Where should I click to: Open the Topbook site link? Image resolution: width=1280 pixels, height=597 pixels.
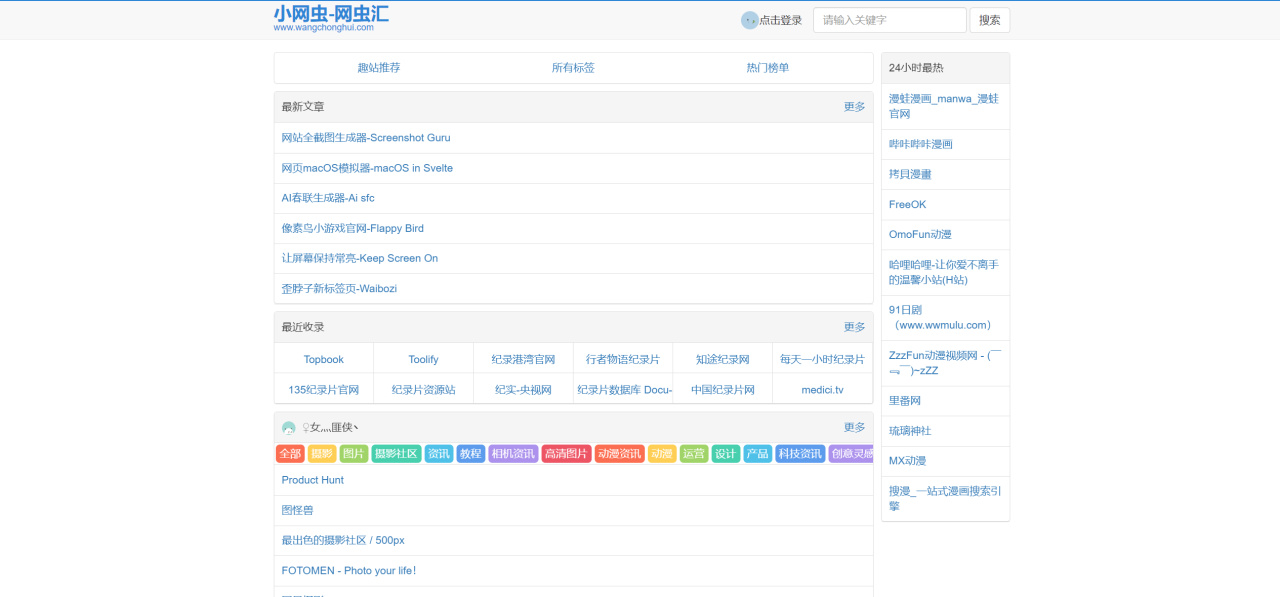[x=324, y=359]
